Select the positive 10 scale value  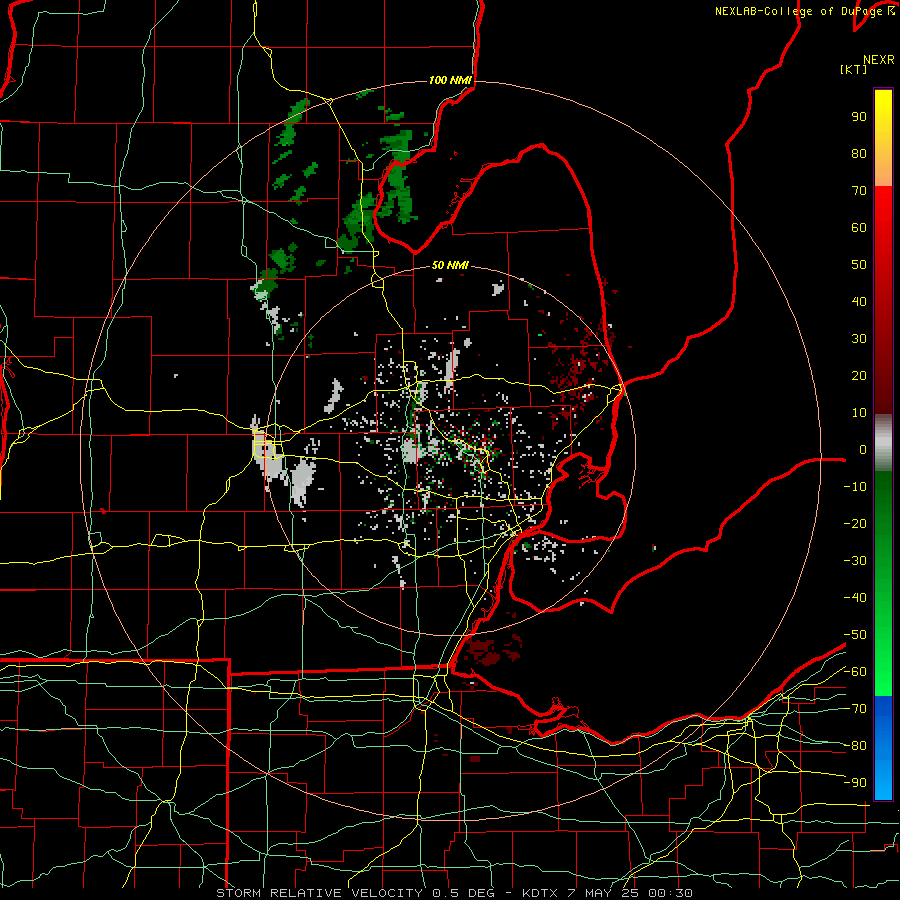[x=859, y=413]
